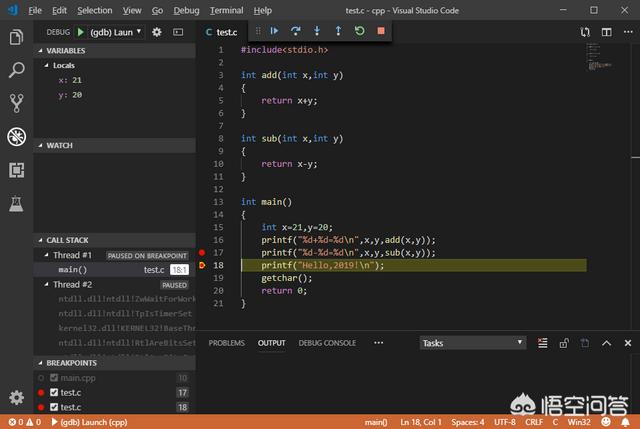Open the Debug menu

tap(186, 10)
